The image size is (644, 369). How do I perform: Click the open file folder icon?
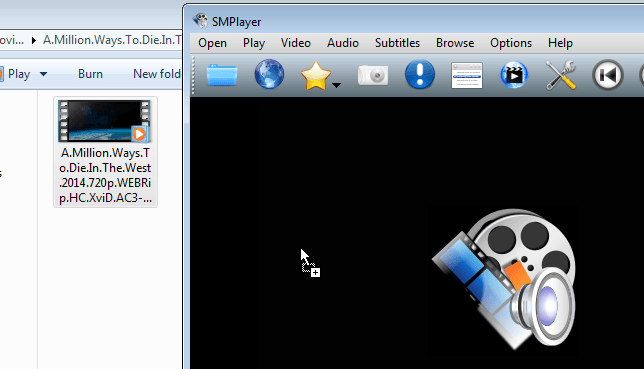(222, 75)
